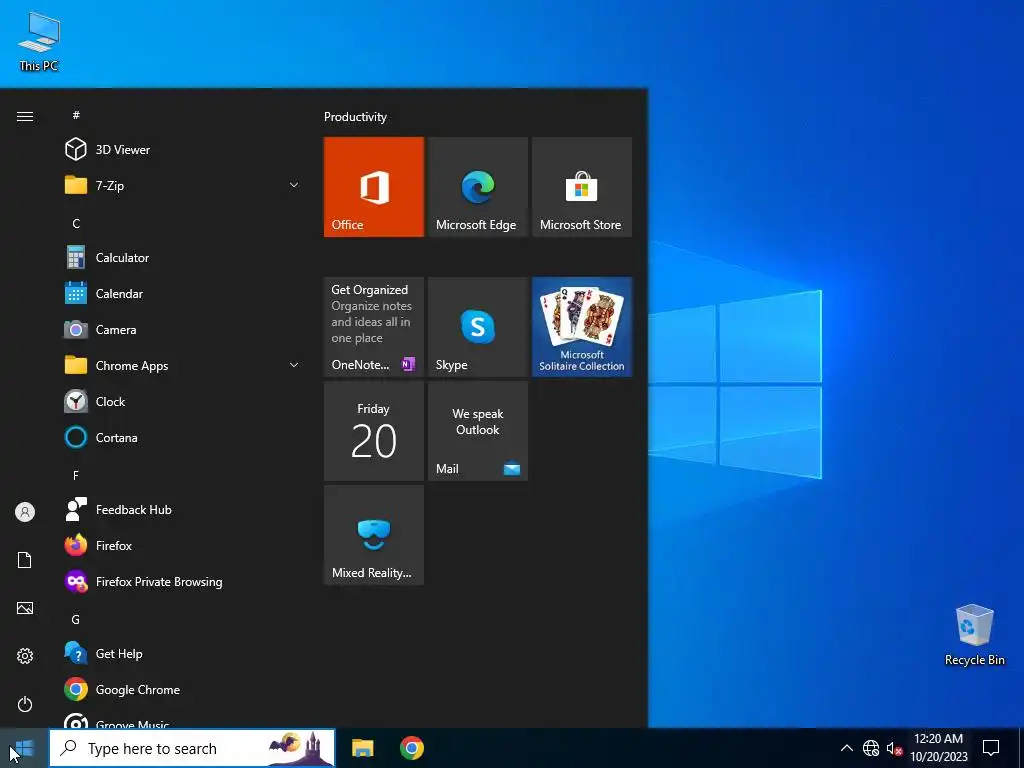Click the Windows Start button
The image size is (1024, 768).
click(x=24, y=748)
